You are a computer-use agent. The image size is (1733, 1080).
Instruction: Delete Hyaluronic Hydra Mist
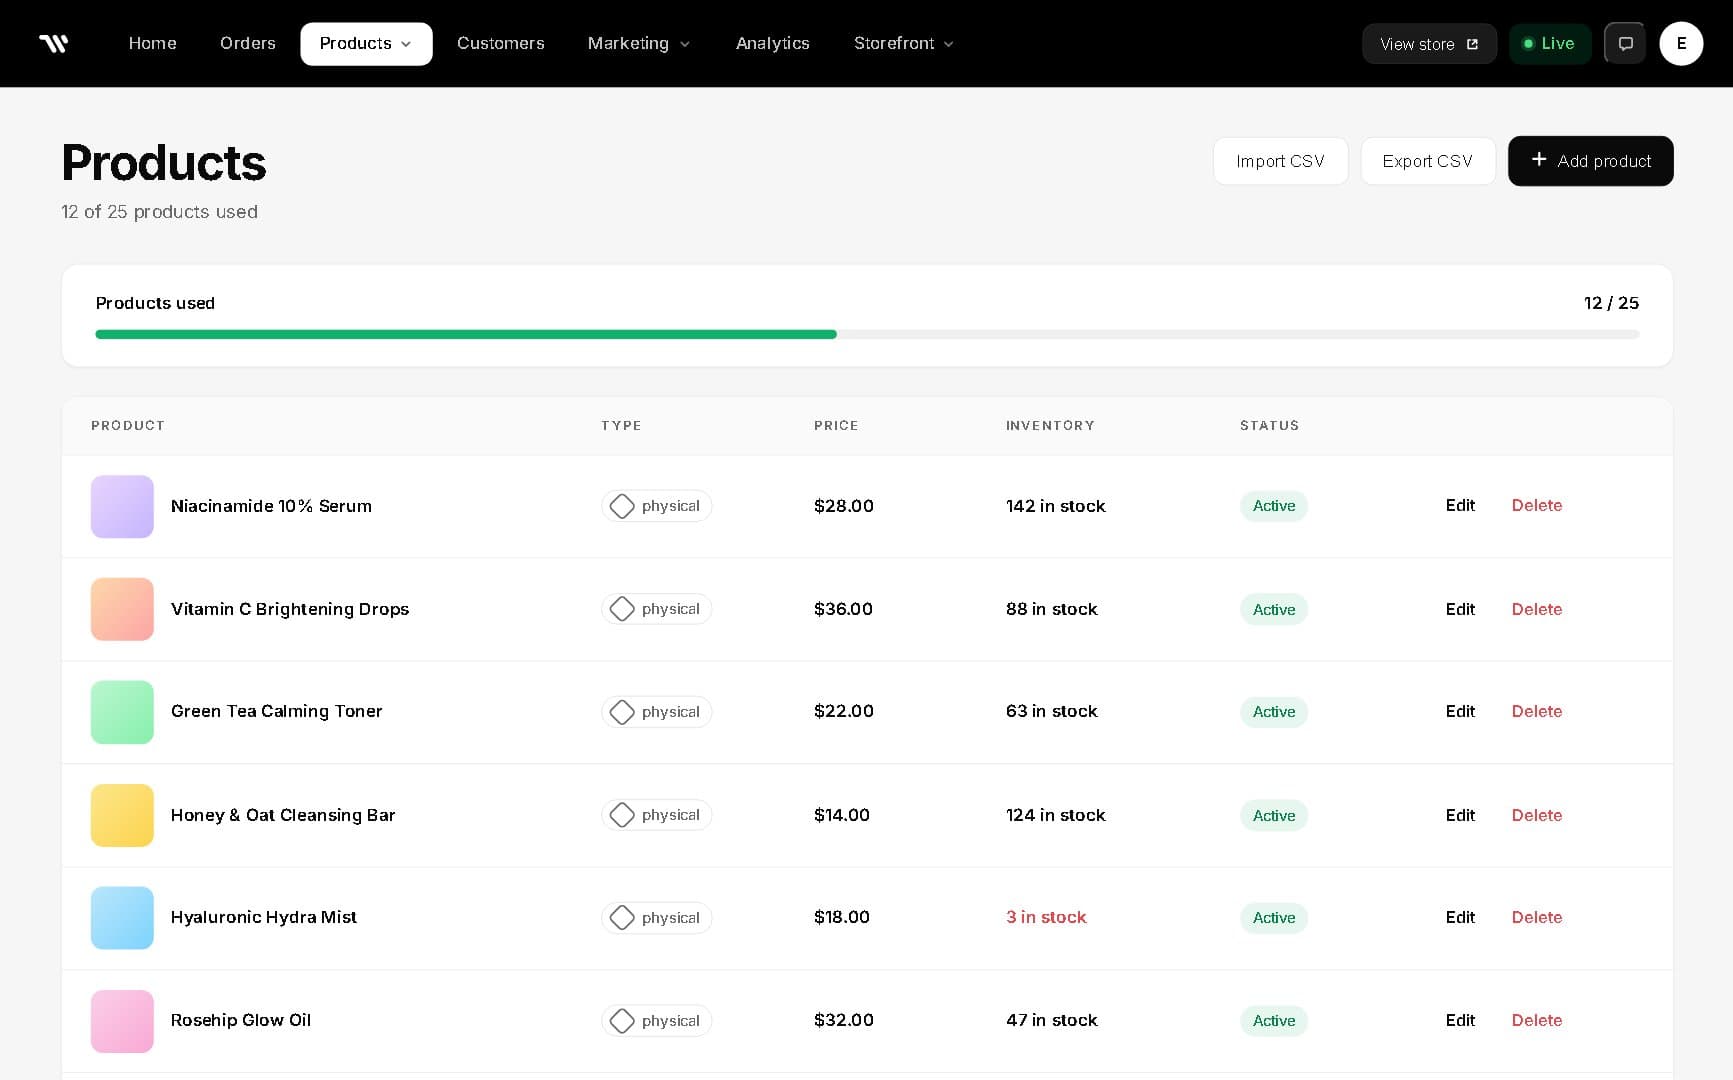(x=1537, y=917)
